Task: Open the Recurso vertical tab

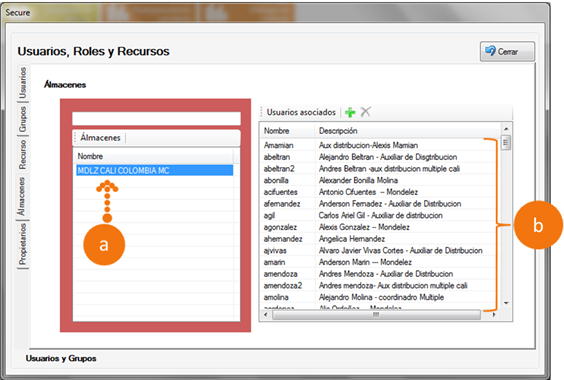Action: pos(23,155)
